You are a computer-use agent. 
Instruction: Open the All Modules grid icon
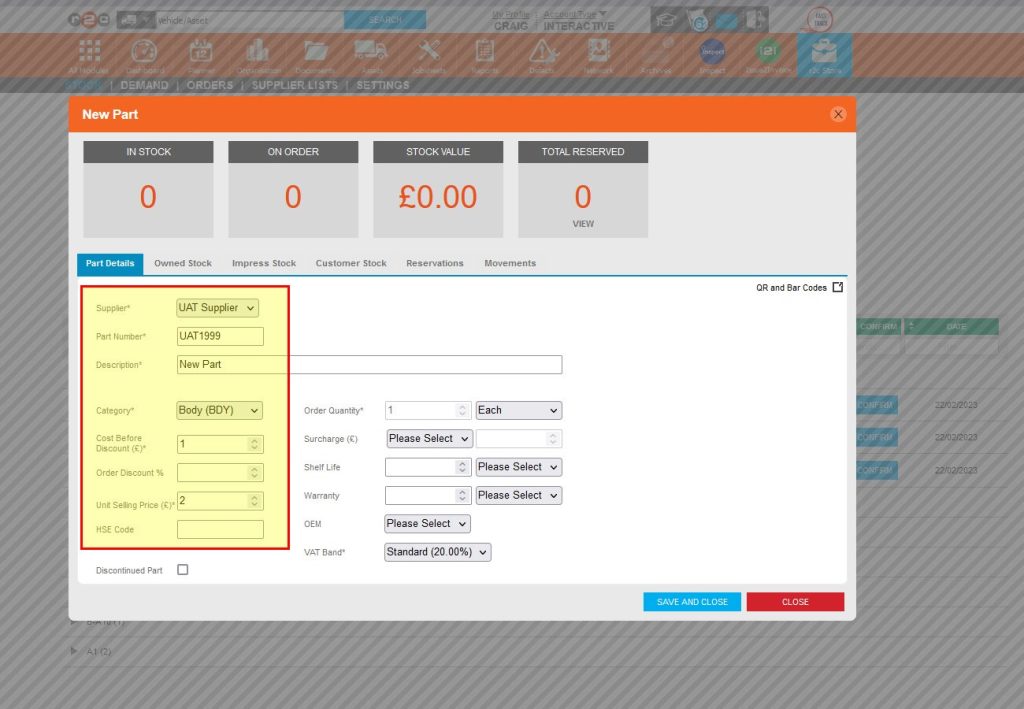coord(88,52)
